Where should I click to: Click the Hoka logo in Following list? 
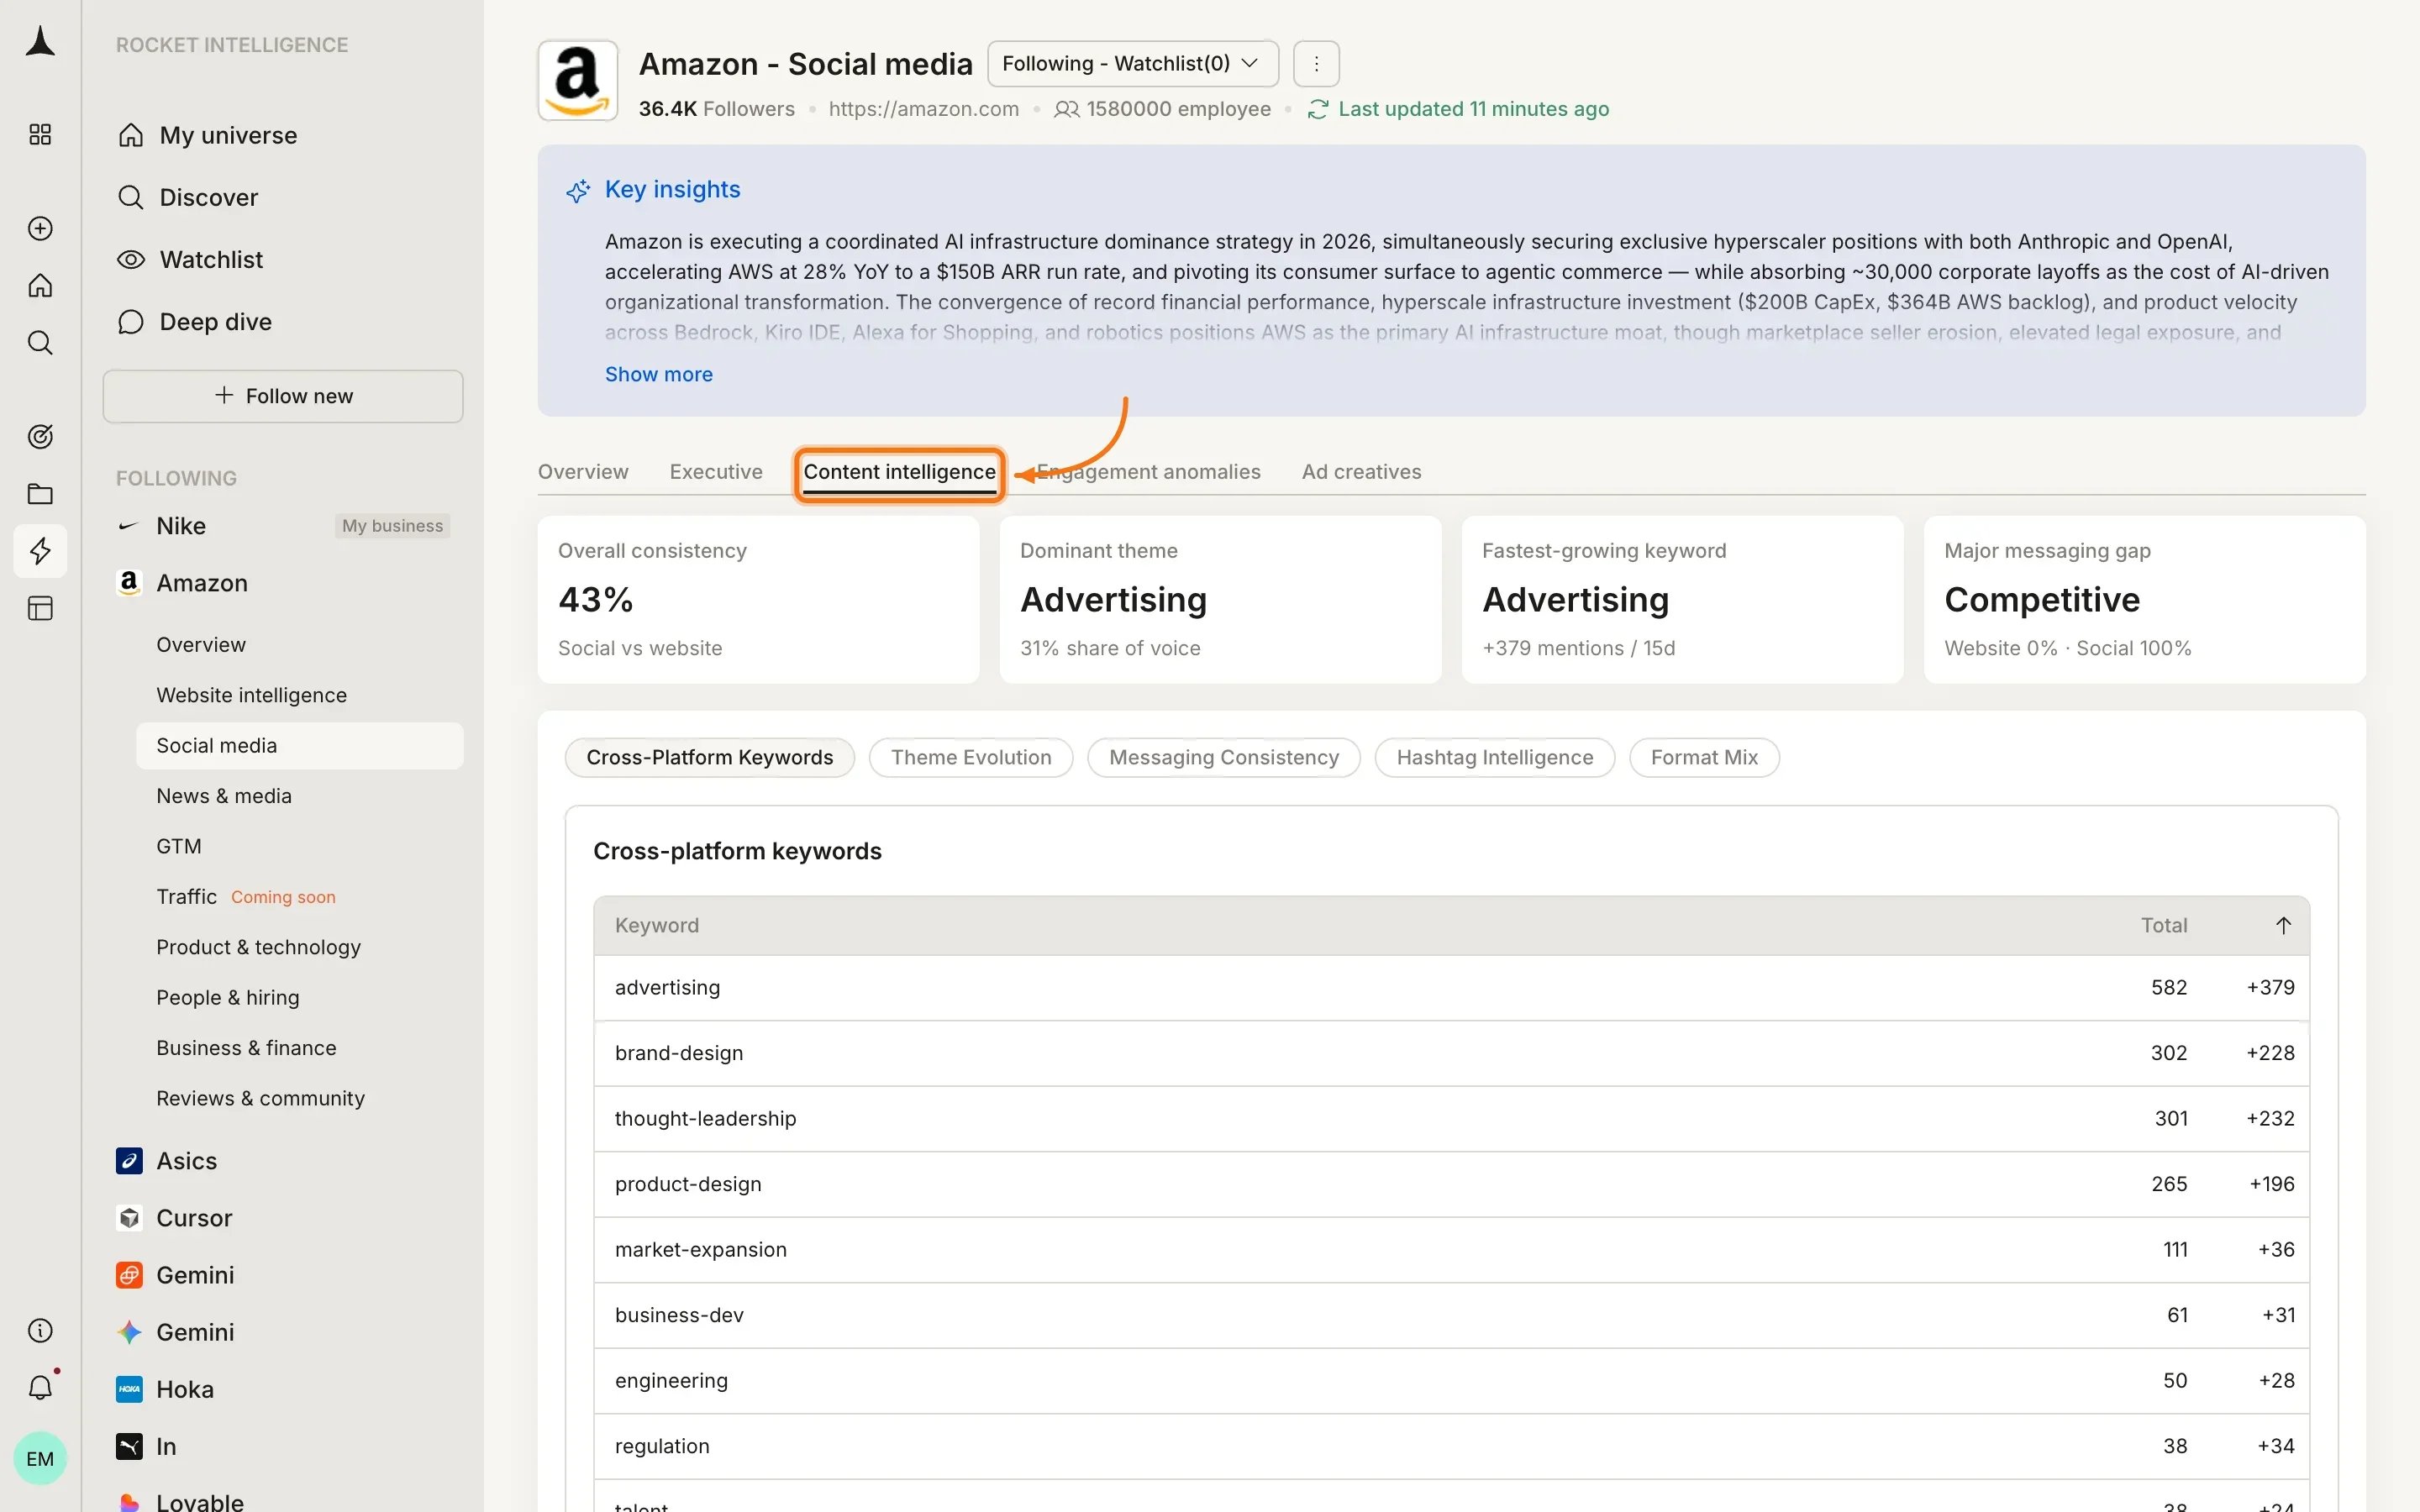[129, 1389]
